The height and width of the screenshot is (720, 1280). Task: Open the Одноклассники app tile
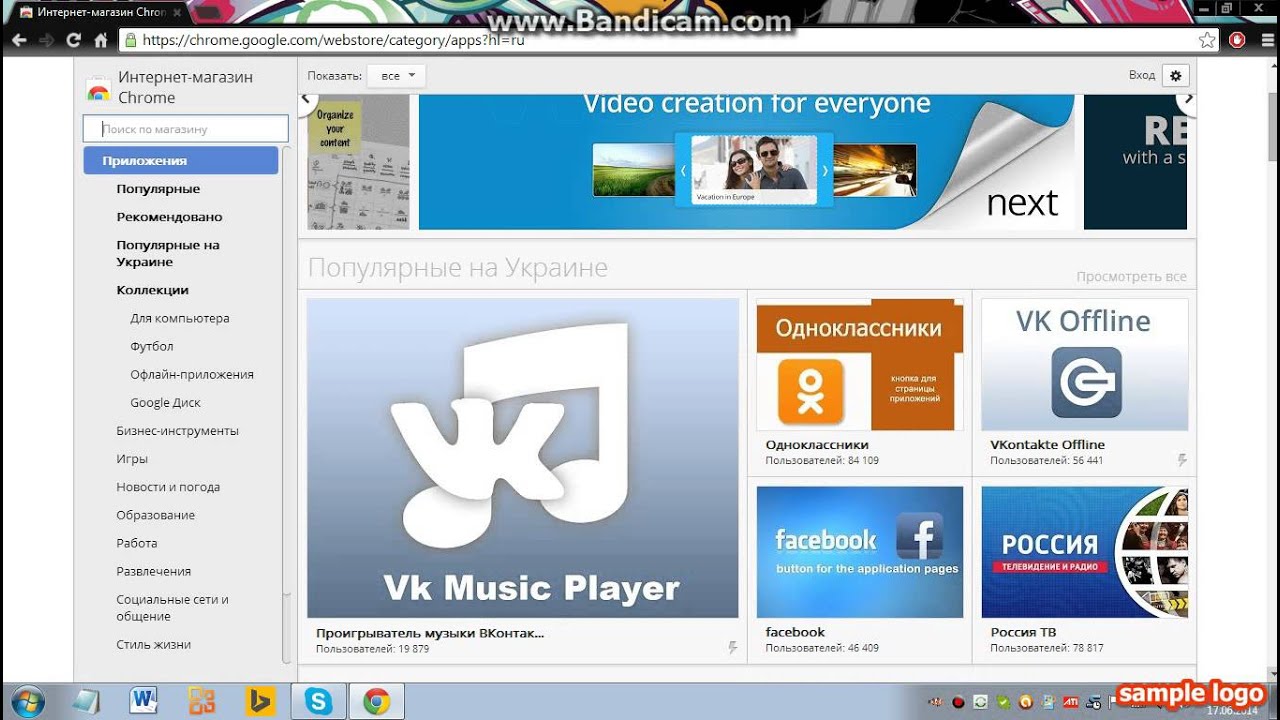(x=860, y=383)
